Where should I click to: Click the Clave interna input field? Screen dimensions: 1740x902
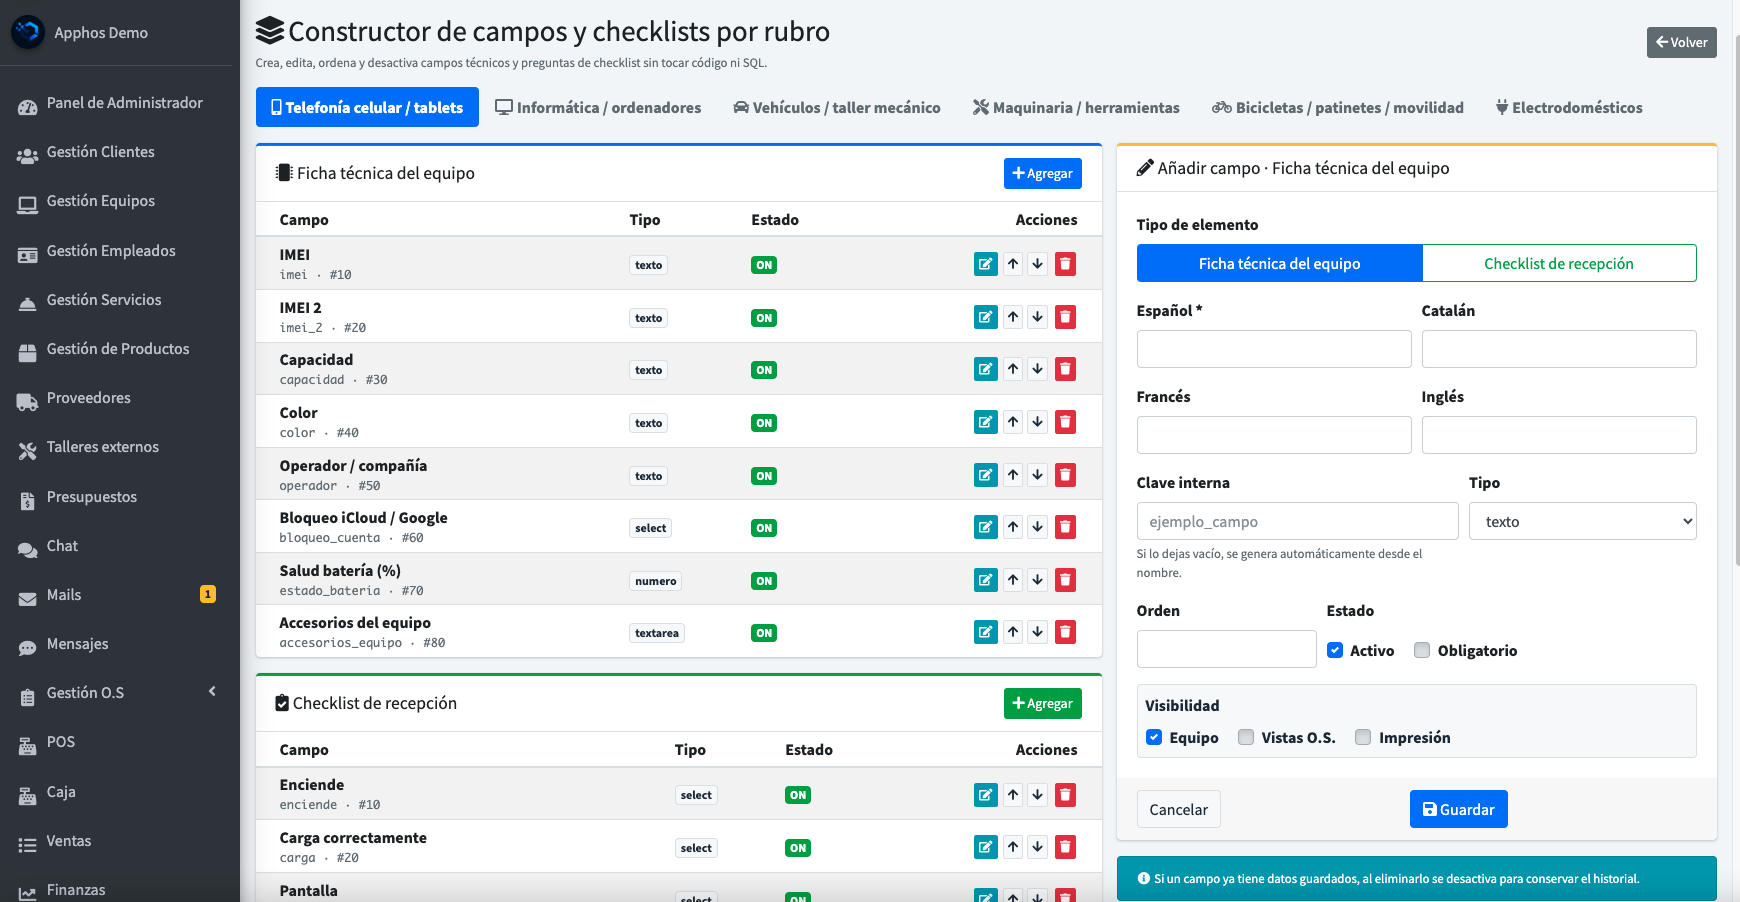(1297, 521)
